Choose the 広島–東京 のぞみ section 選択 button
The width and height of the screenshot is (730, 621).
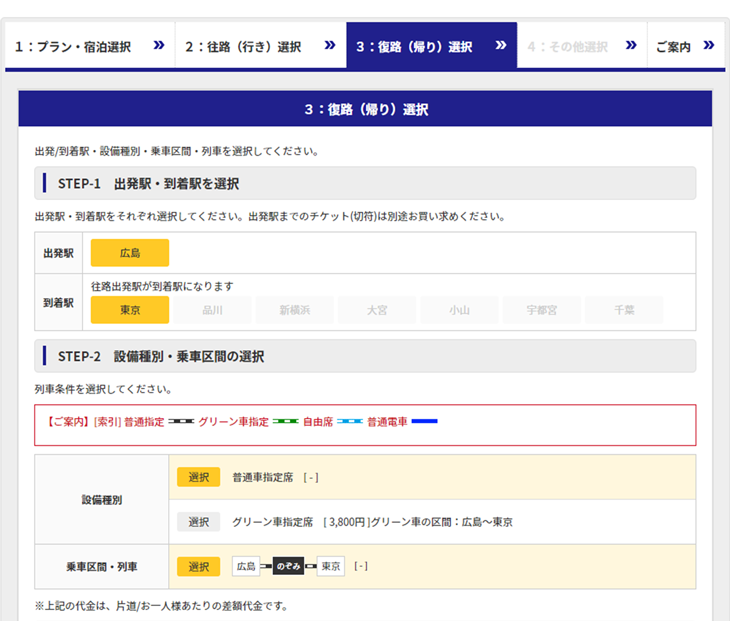click(198, 566)
